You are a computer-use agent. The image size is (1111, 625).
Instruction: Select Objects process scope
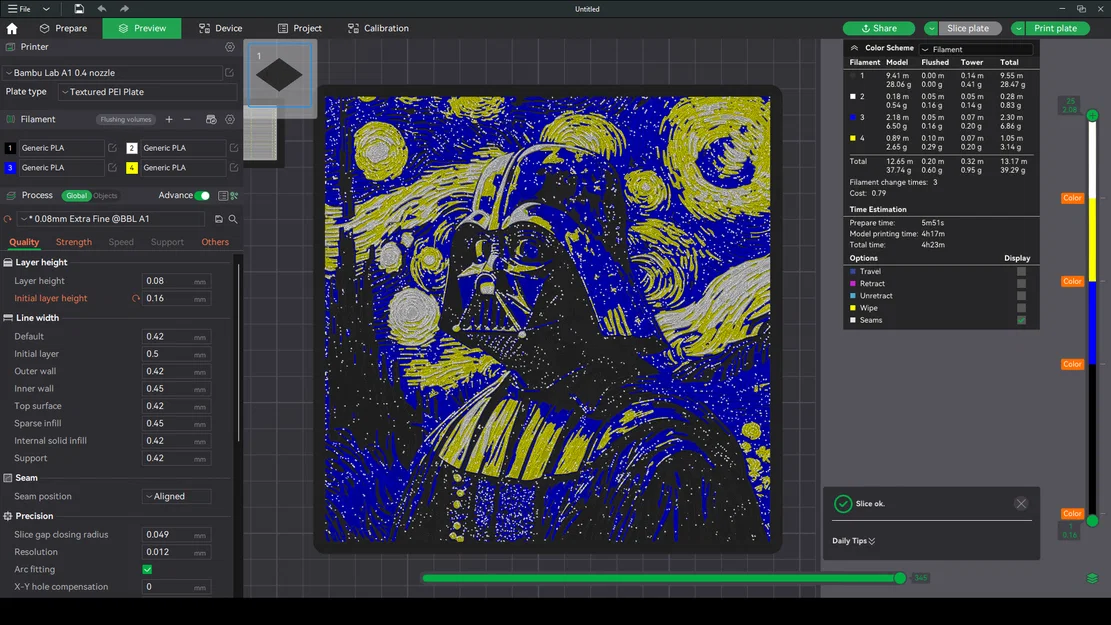click(x=106, y=196)
